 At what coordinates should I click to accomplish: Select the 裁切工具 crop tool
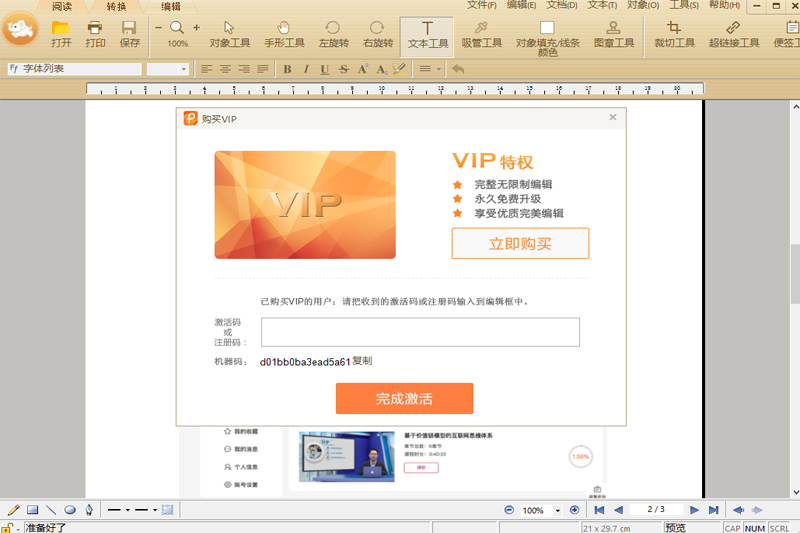(674, 34)
